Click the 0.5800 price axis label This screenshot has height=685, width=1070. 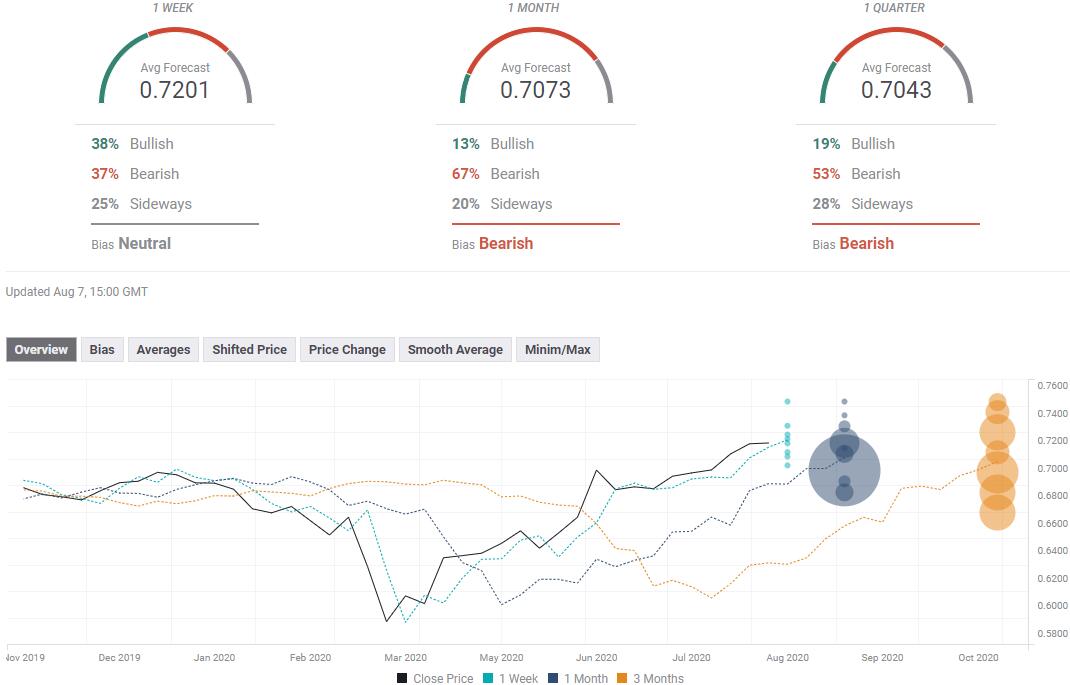[1052, 633]
